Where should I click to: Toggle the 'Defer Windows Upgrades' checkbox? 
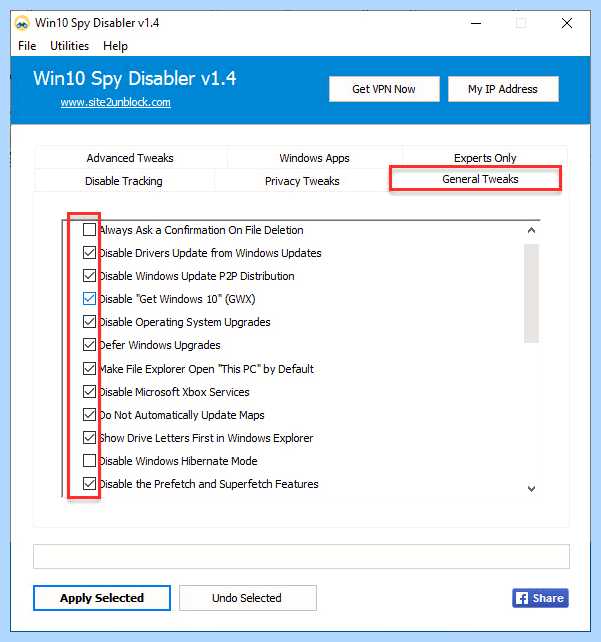point(89,344)
